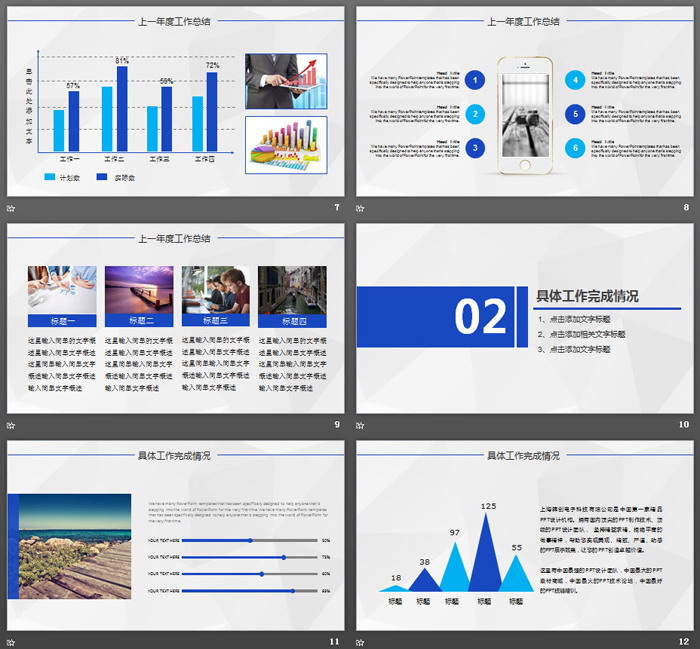Click the animation star icon under slide 10
This screenshot has height=649, width=700.
coord(360,426)
